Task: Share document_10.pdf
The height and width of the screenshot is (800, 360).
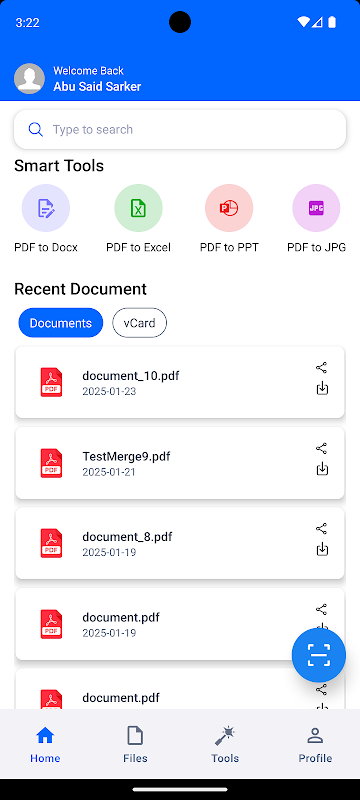Action: (321, 367)
